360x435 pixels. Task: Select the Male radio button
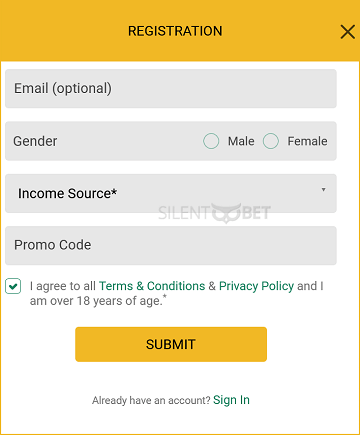click(x=211, y=141)
